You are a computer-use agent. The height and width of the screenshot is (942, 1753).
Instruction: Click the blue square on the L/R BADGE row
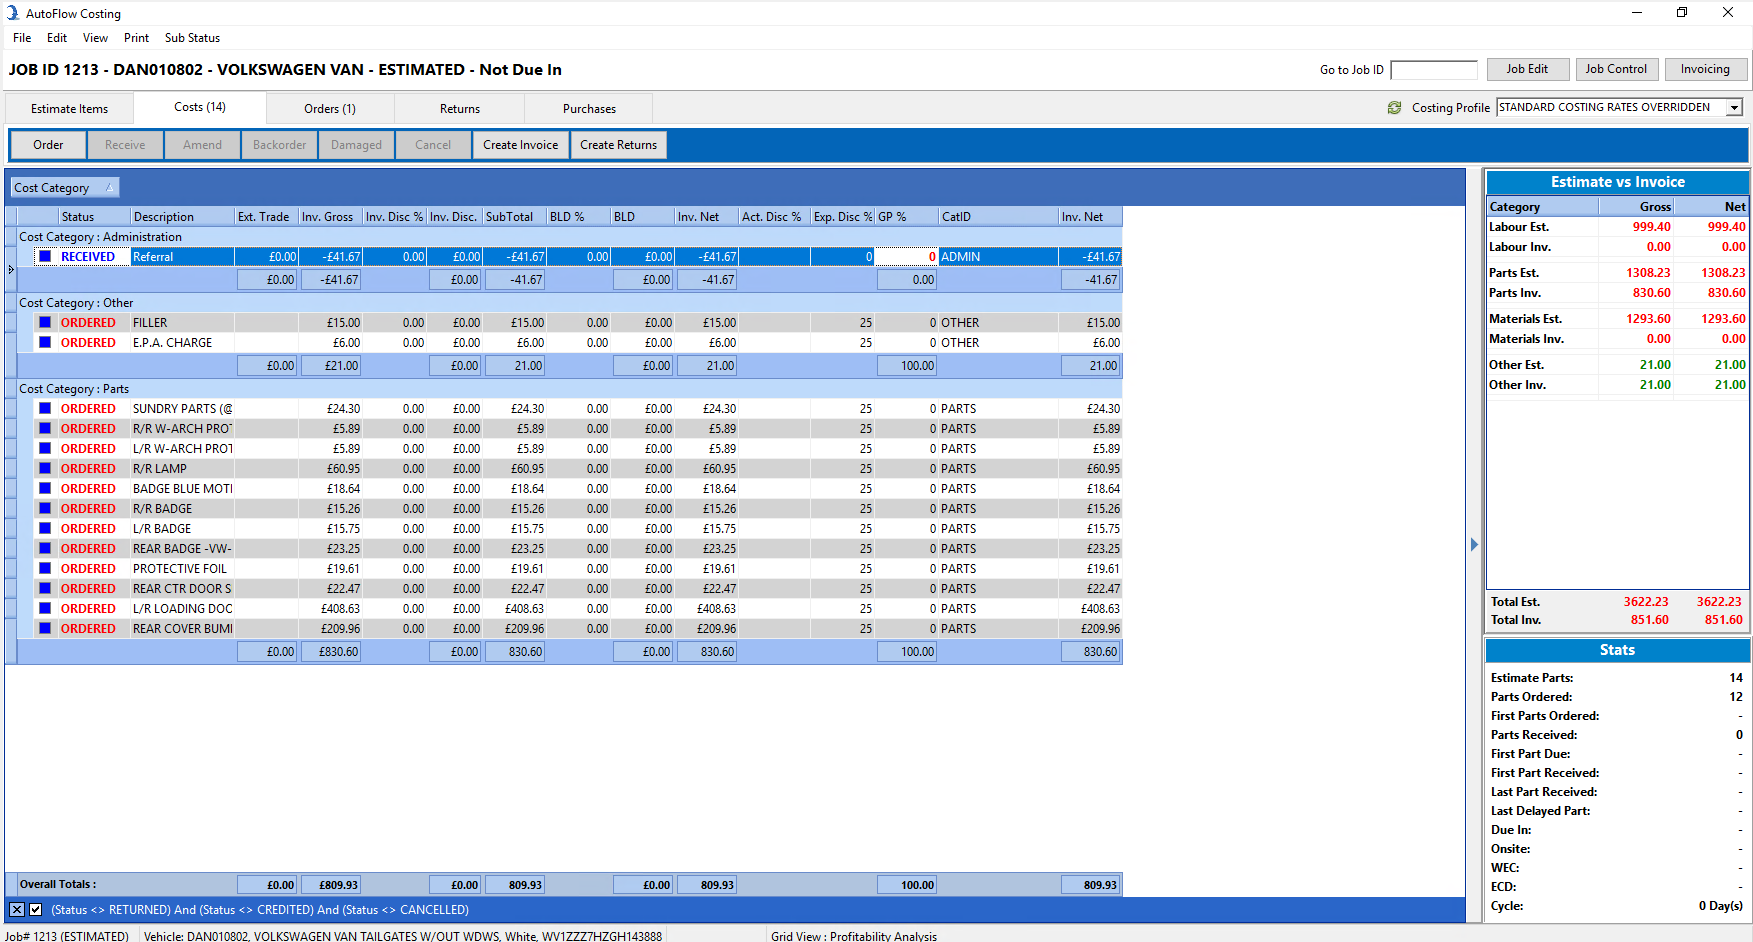(45, 529)
